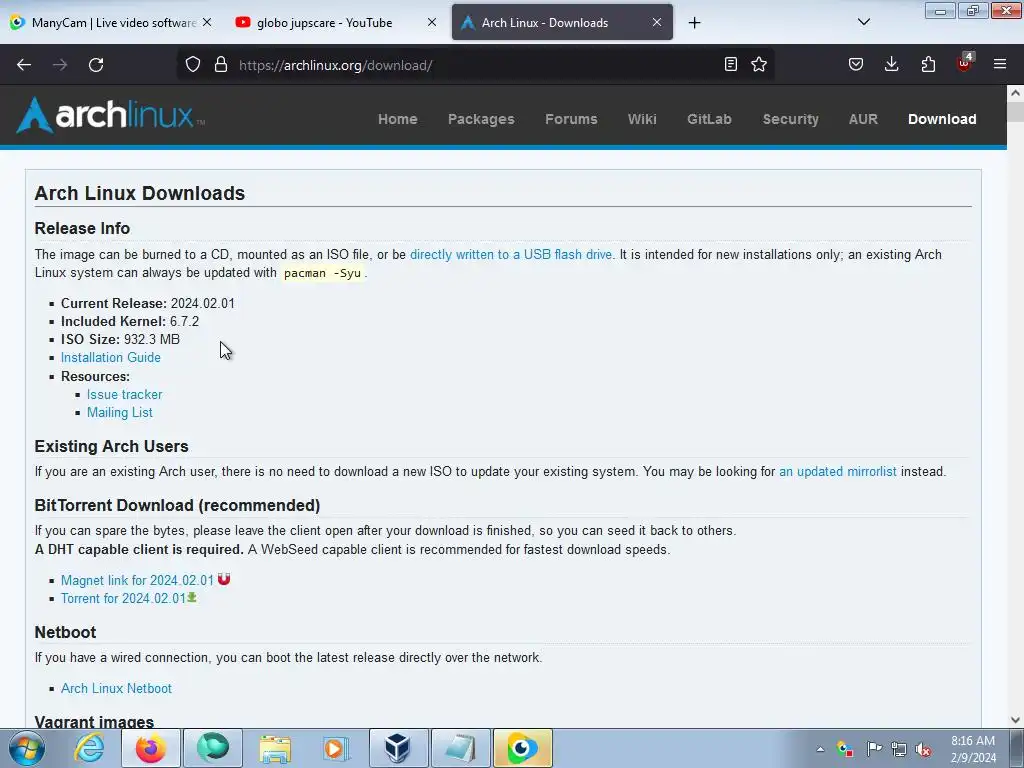
Task: Follow the 'an updated mirrorlist' link
Action: point(838,472)
